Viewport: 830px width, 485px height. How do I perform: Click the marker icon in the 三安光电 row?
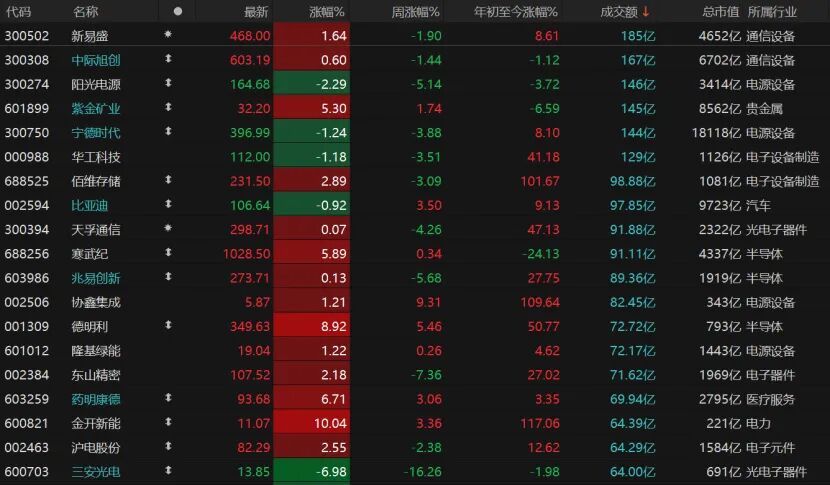tap(168, 471)
